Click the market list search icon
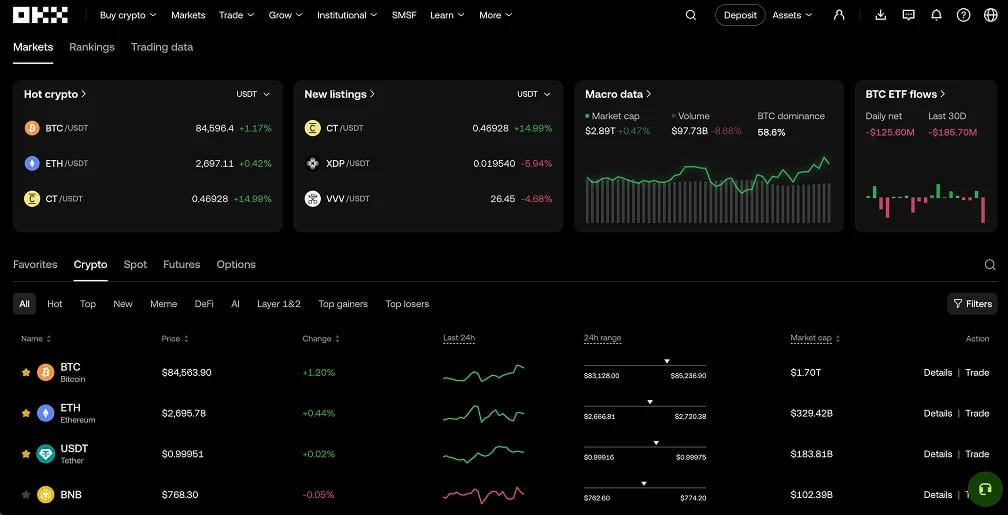Viewport: 1008px width, 515px height. click(990, 264)
